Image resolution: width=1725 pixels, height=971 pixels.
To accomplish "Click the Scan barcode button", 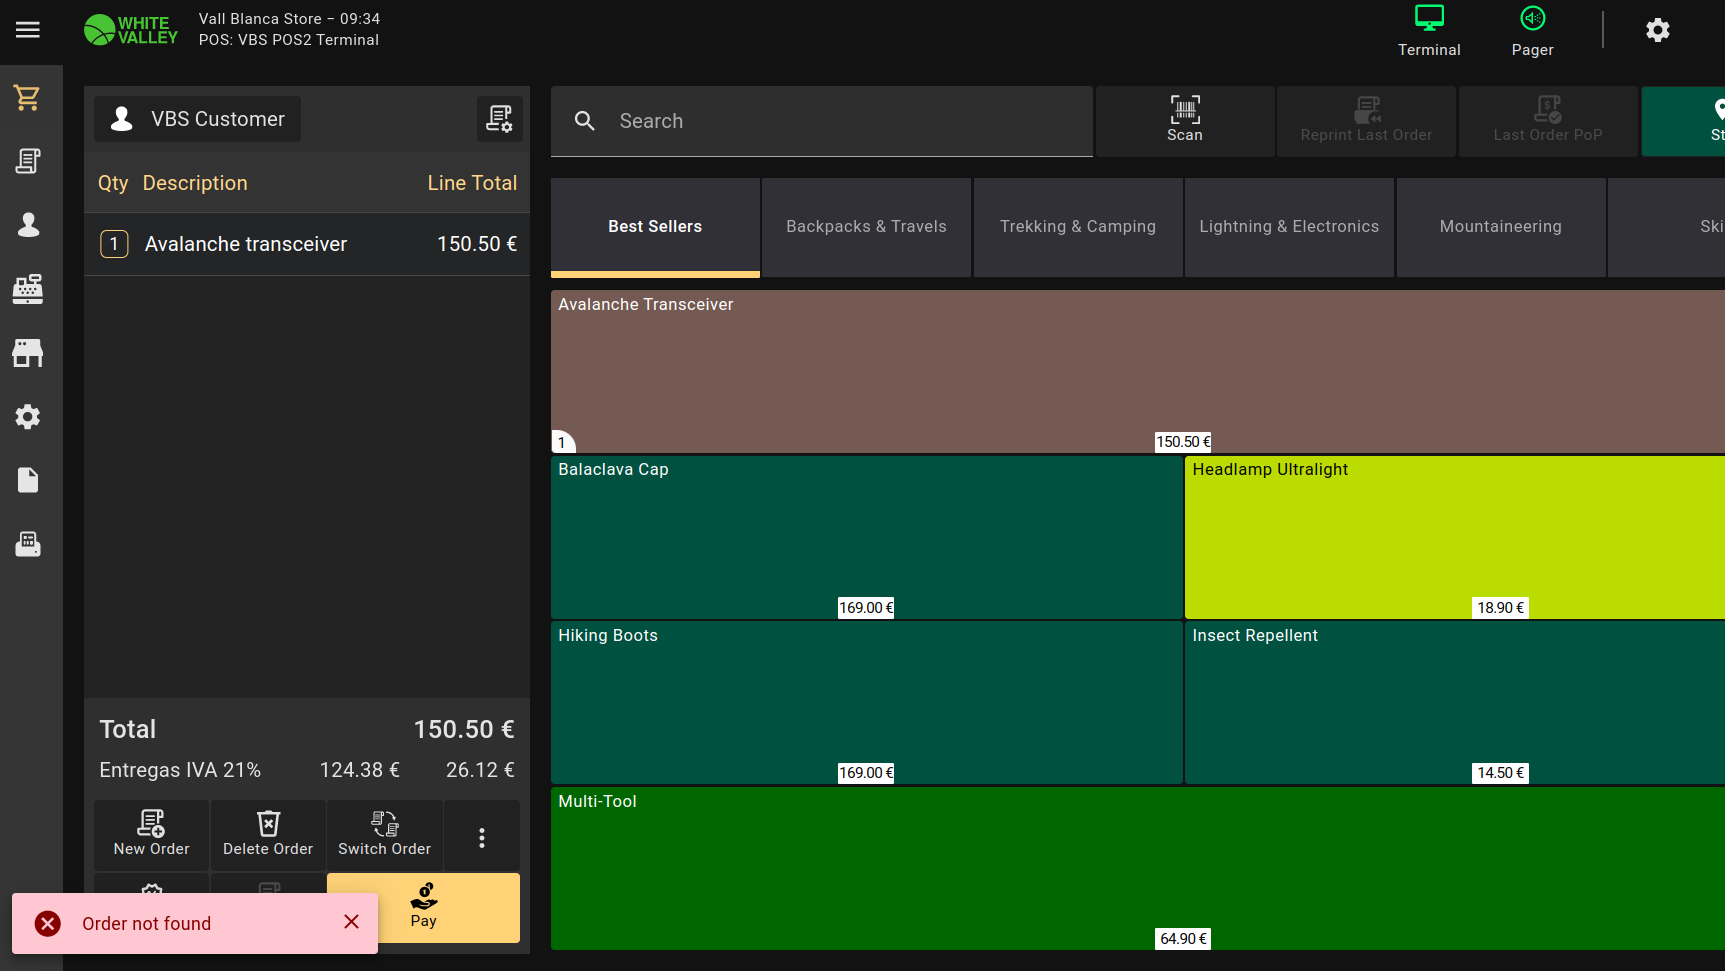I will [x=1185, y=120].
